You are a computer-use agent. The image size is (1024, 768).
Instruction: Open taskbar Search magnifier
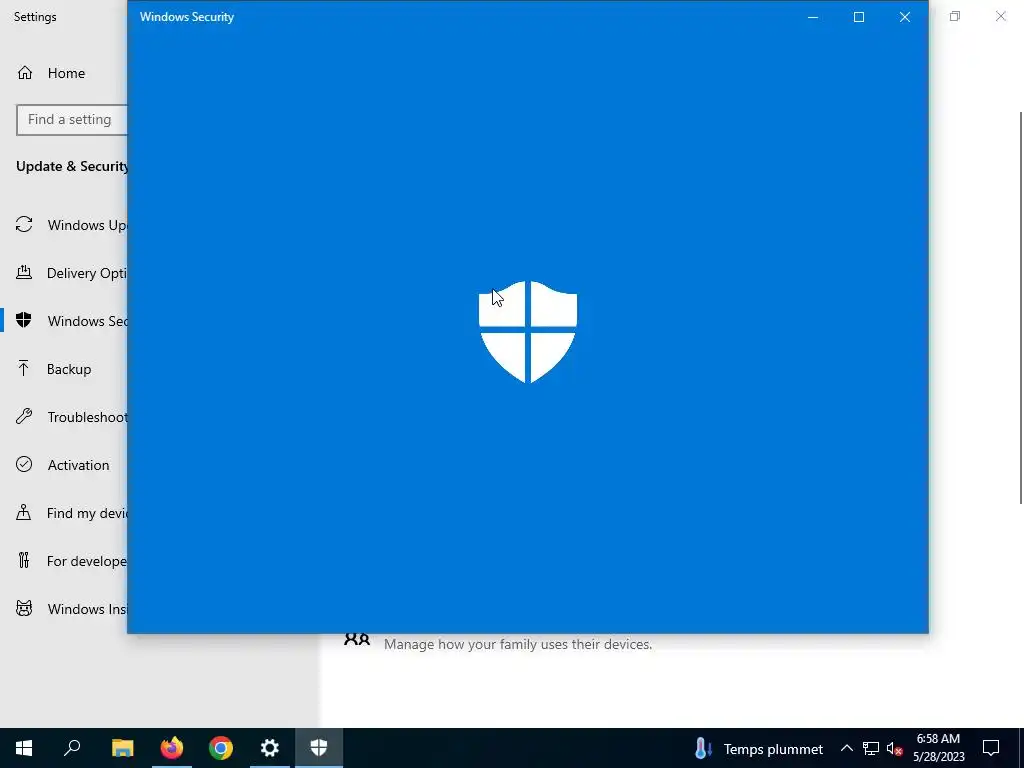[72, 748]
